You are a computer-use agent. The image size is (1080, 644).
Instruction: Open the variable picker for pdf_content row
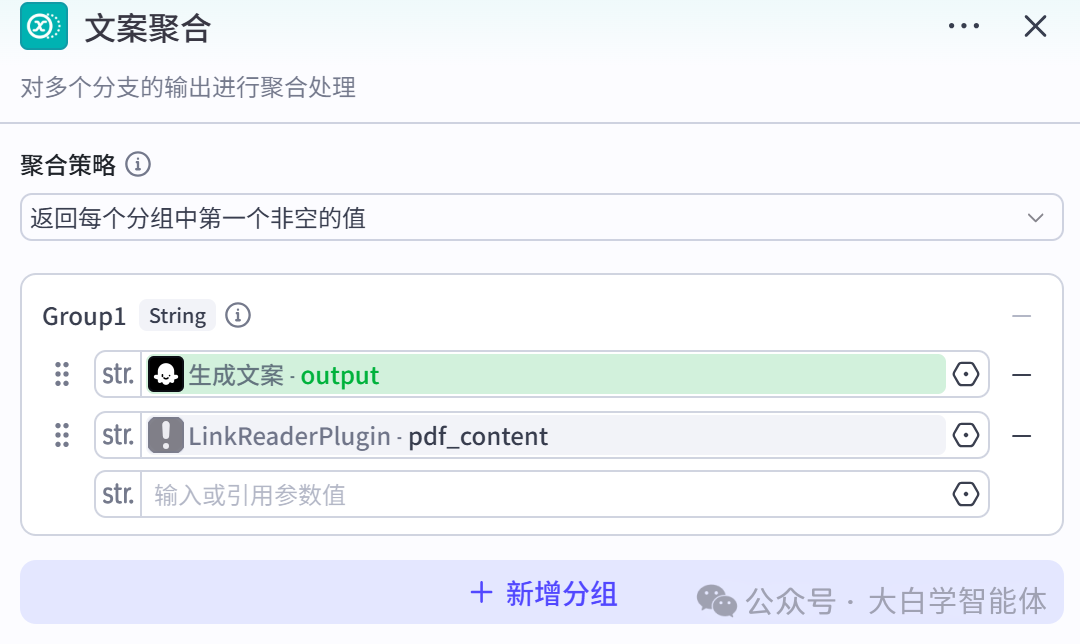tap(964, 435)
